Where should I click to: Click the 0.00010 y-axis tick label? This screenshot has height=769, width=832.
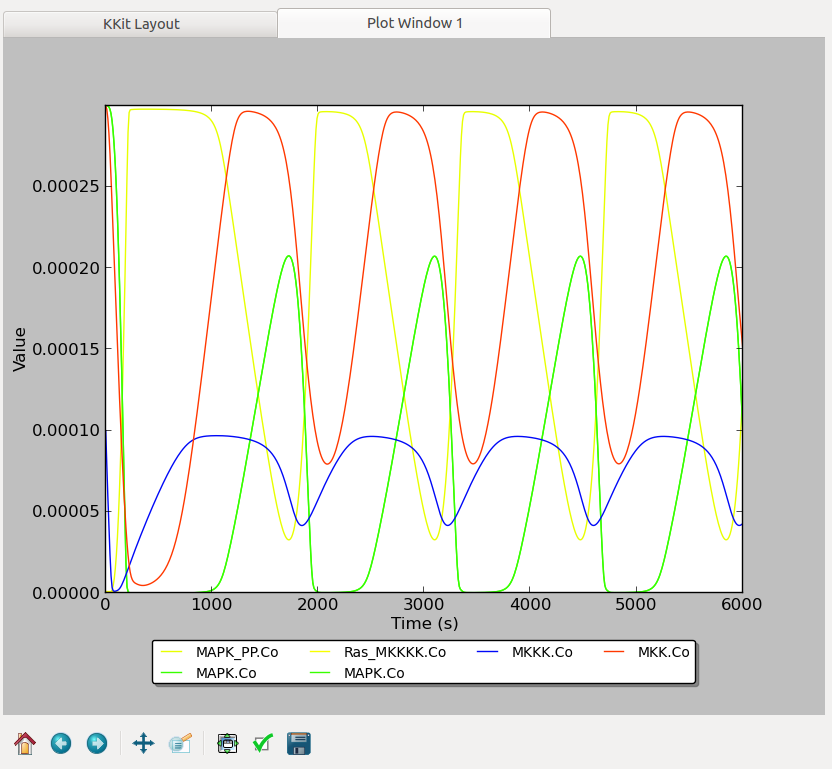66,430
